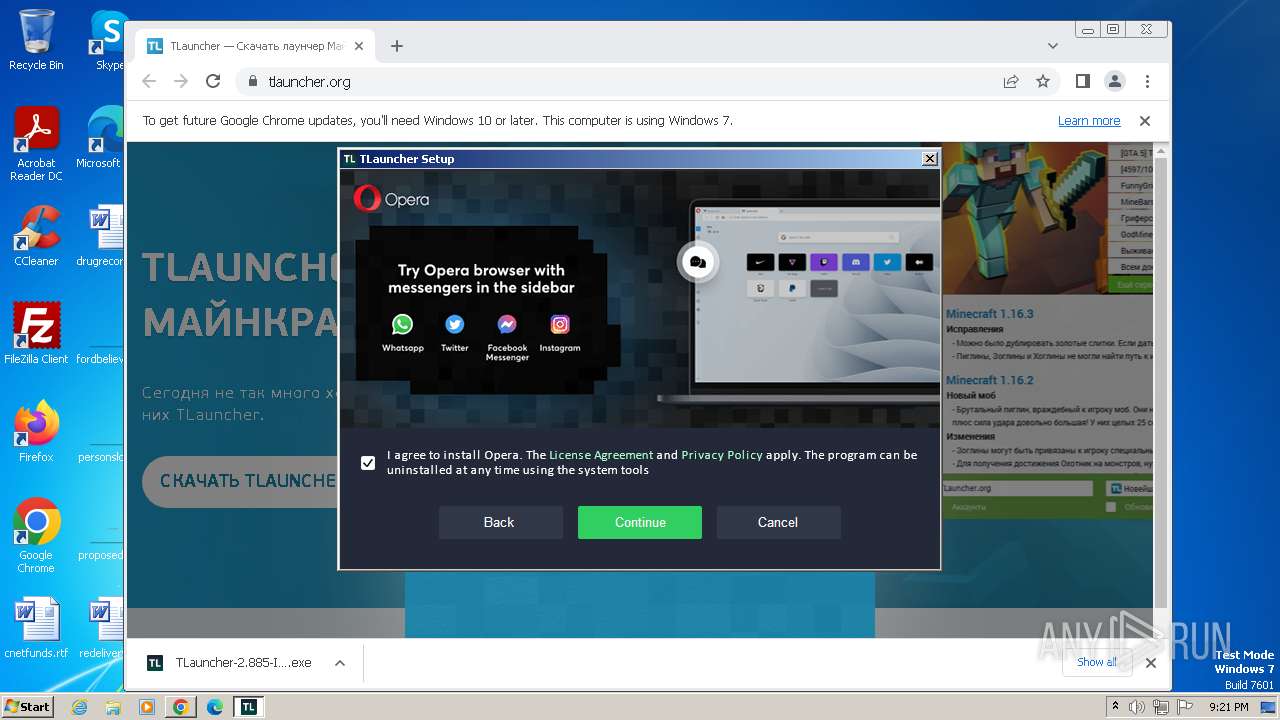
Task: Open Microsoft Edge from the taskbar
Action: click(215, 707)
